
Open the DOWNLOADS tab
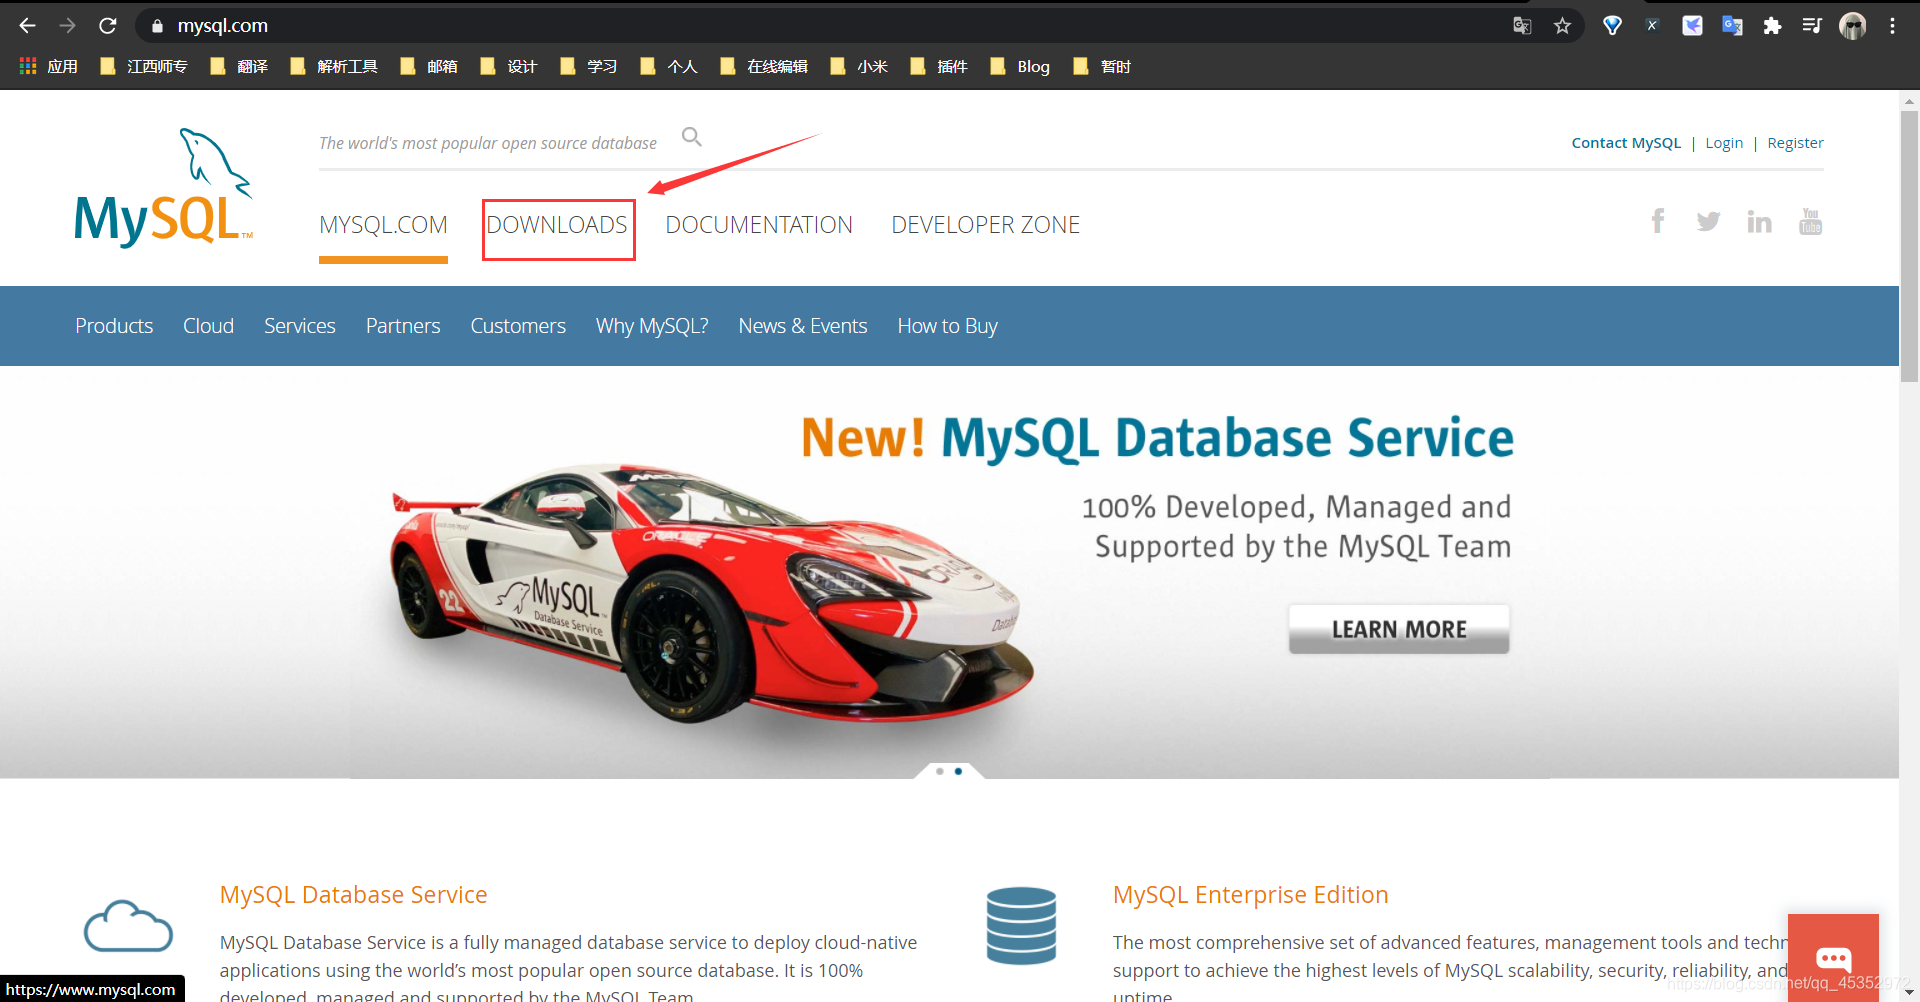(557, 225)
